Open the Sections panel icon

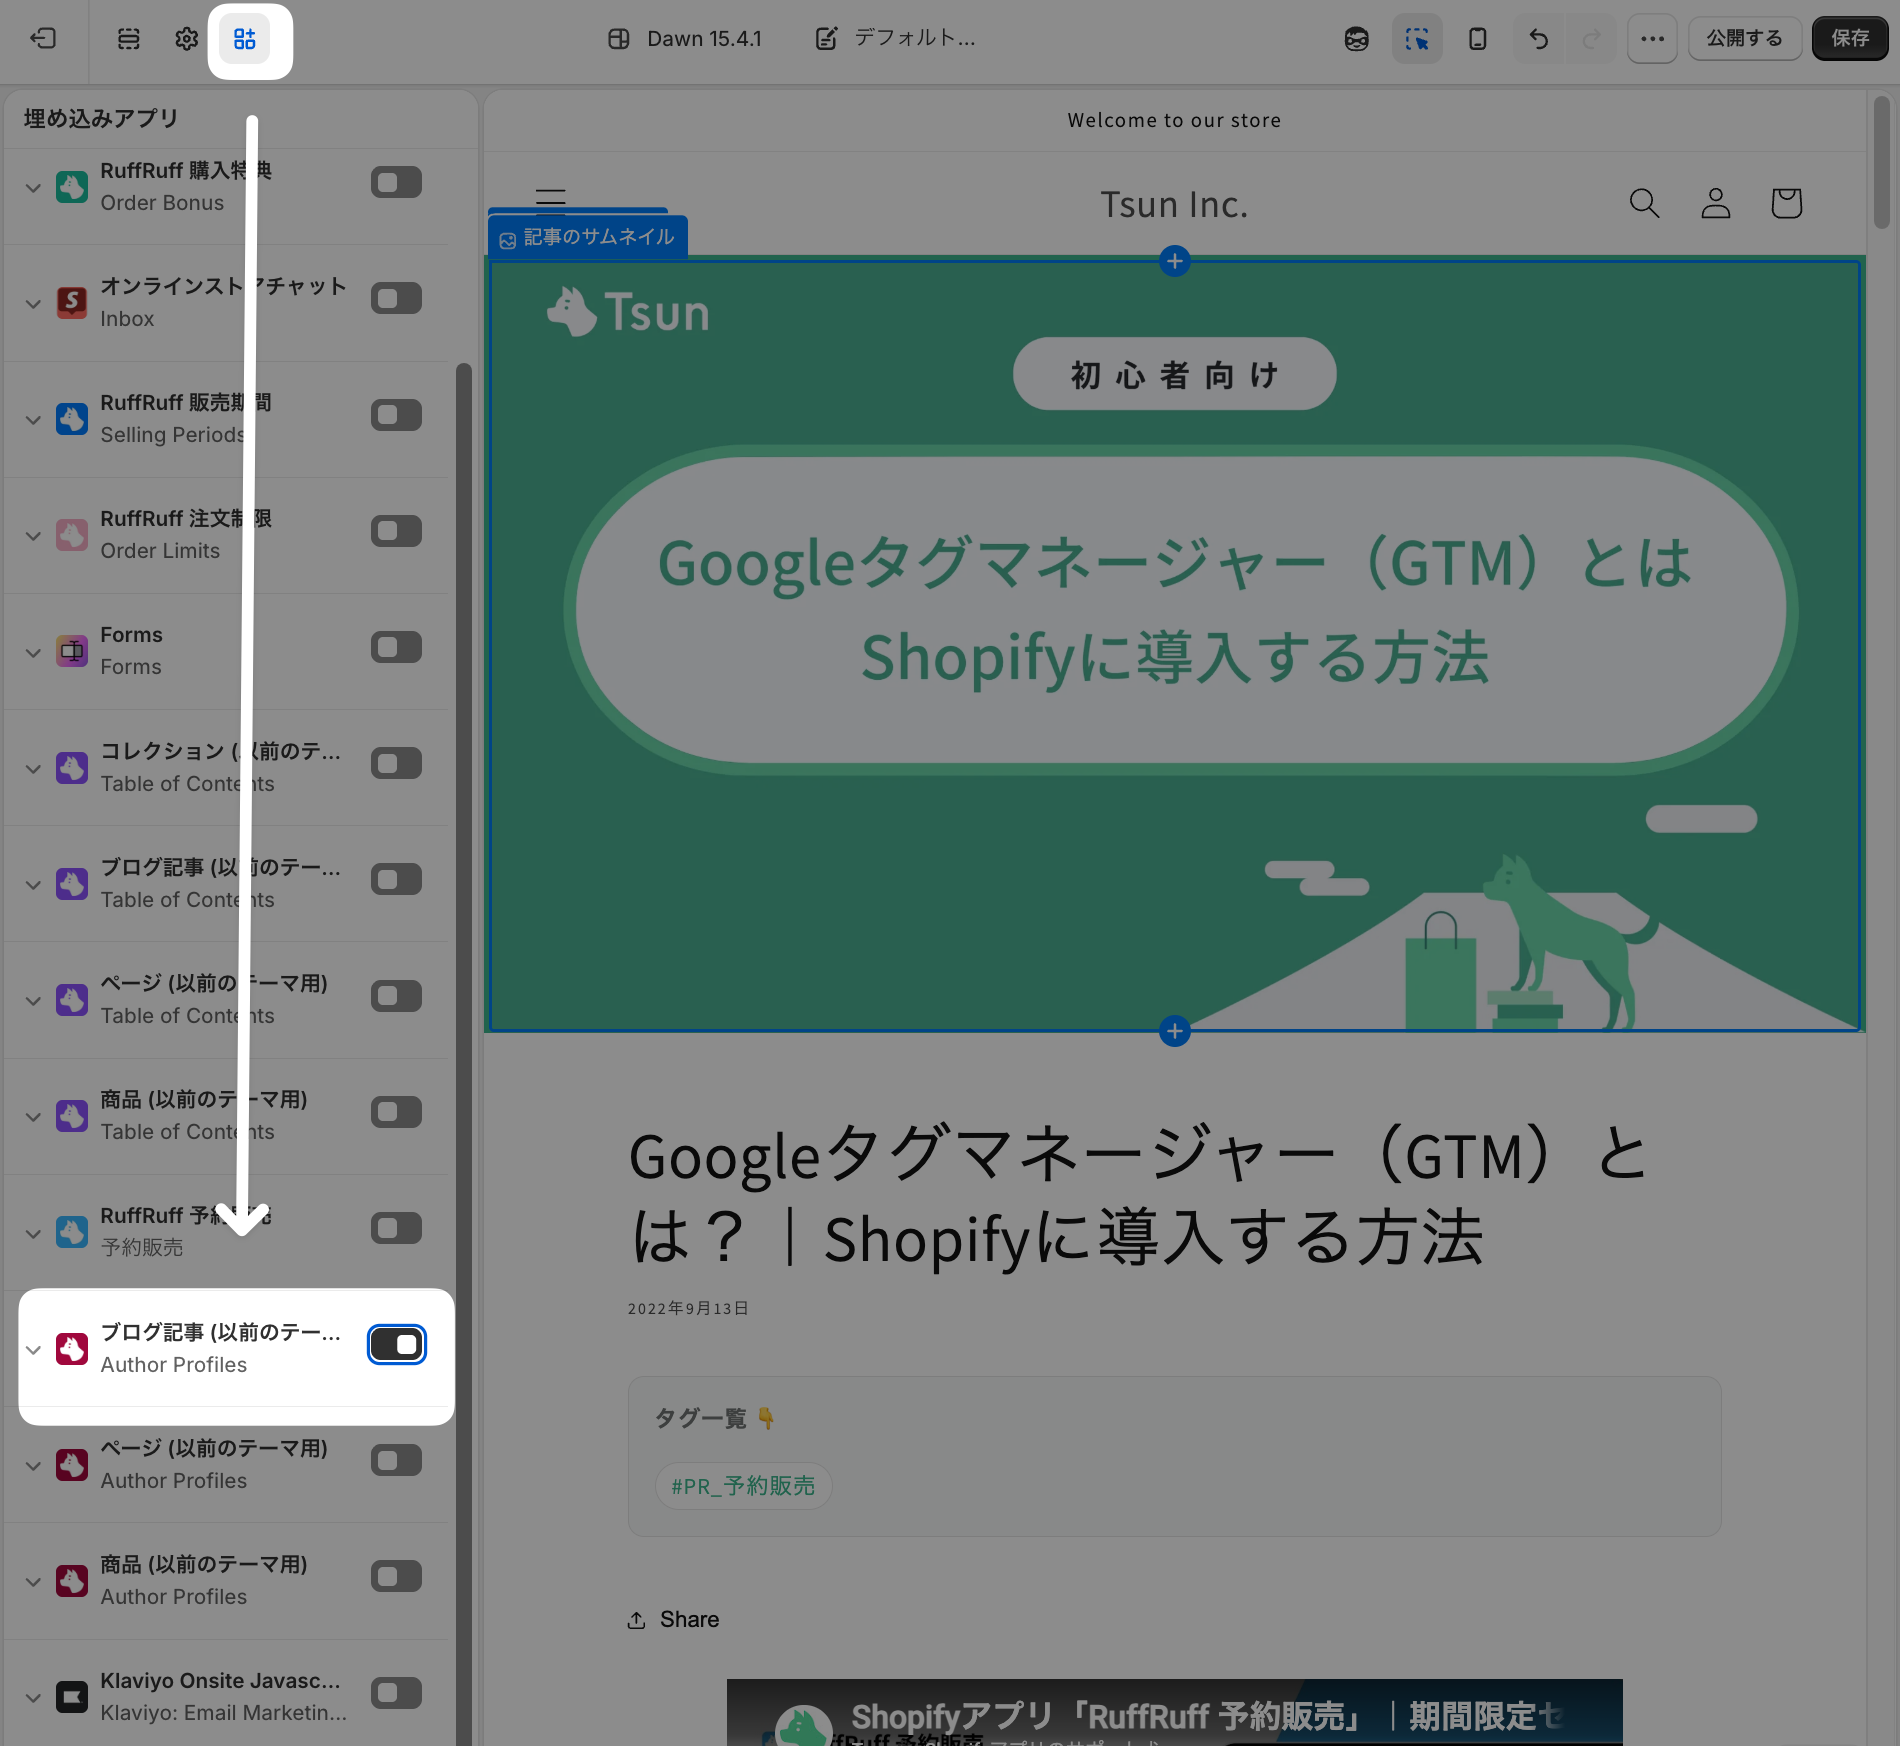[129, 39]
